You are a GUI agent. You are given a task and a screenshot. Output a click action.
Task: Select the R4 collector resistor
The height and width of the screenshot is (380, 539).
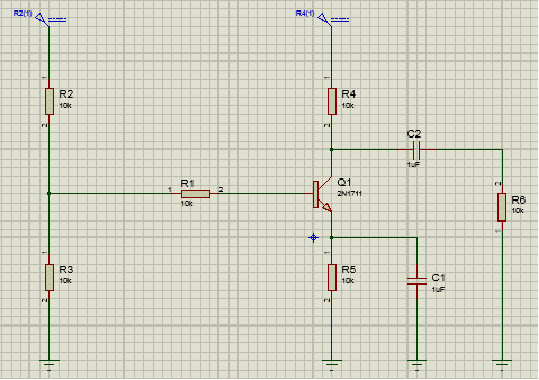click(x=332, y=101)
